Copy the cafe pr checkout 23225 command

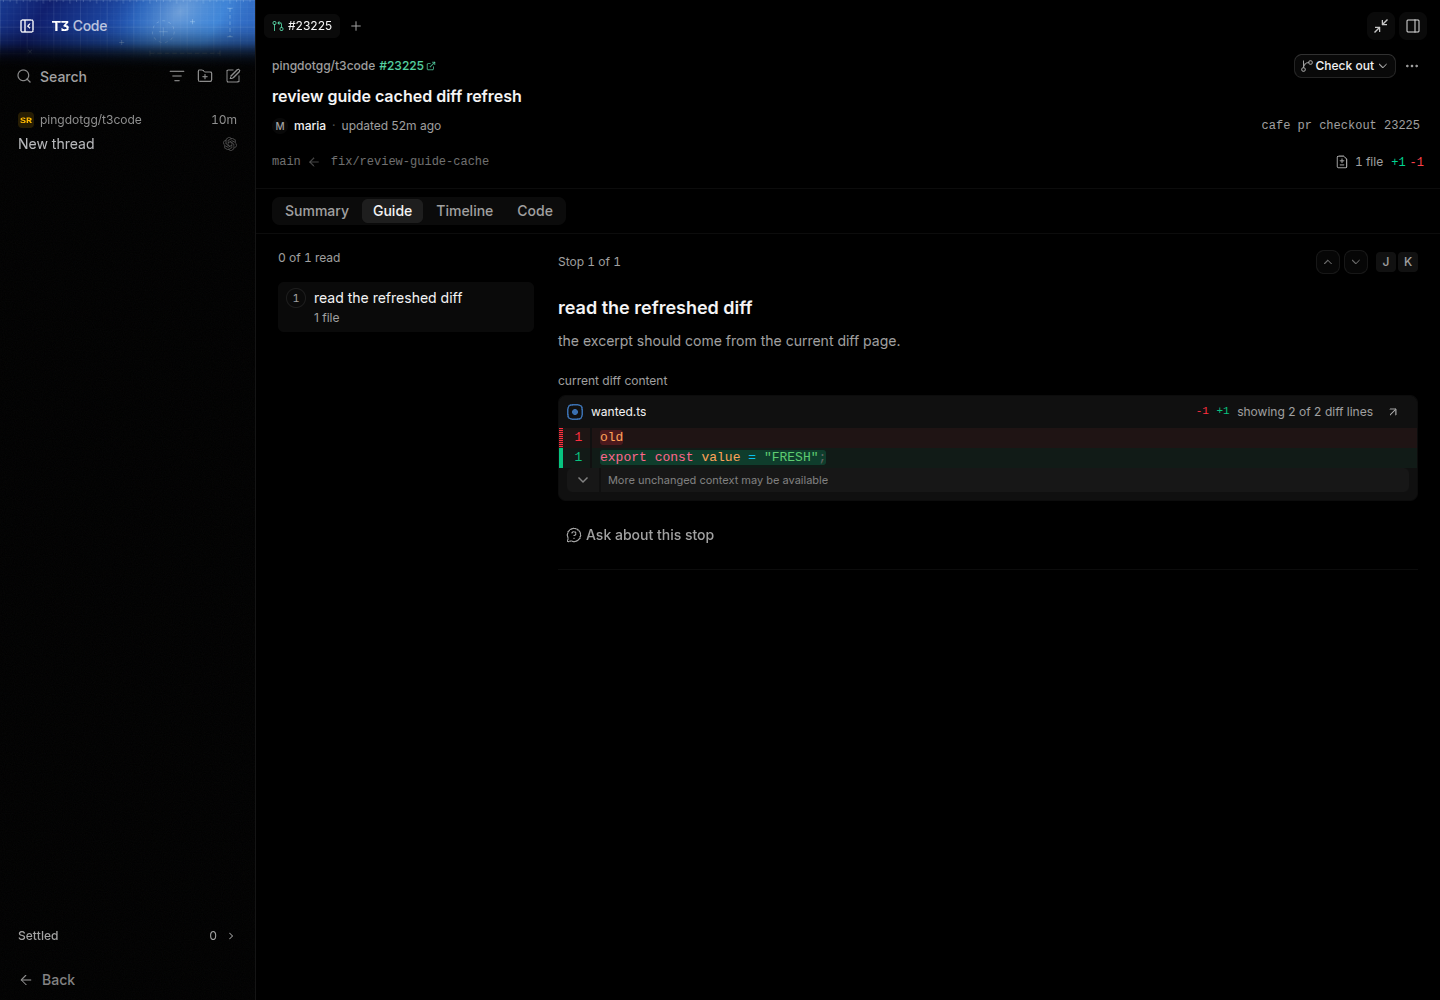pos(1340,125)
